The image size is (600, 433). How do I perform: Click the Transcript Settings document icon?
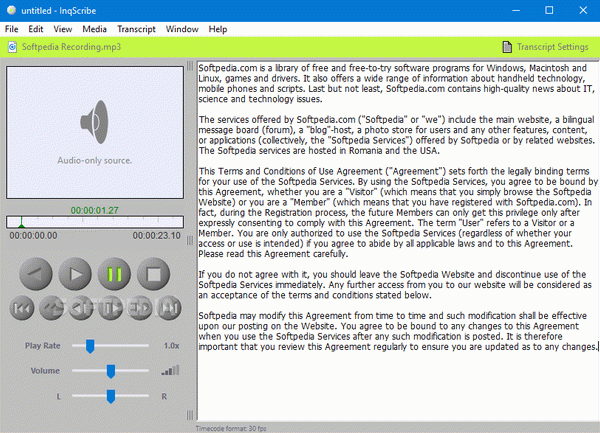(x=507, y=47)
